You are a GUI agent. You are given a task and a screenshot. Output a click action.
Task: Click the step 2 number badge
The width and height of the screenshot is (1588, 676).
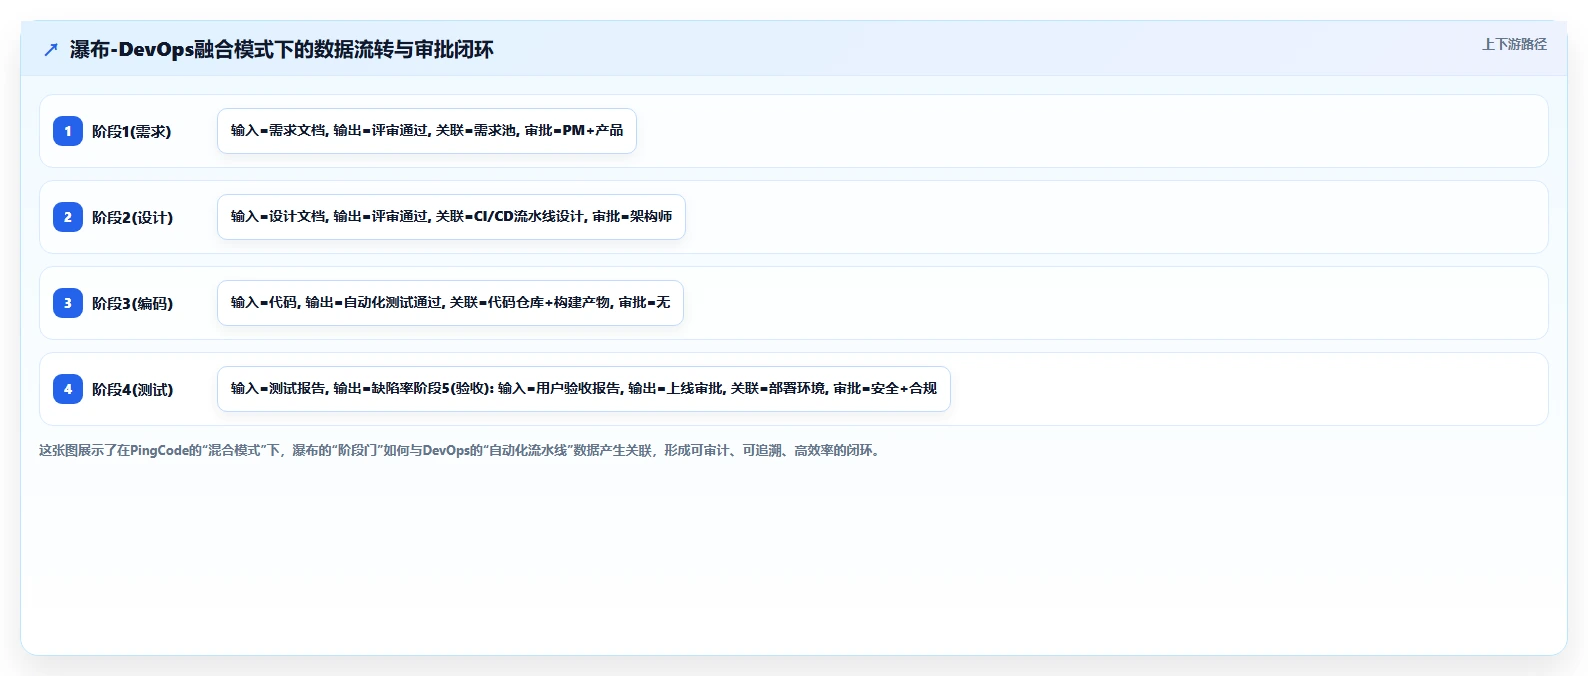click(68, 217)
